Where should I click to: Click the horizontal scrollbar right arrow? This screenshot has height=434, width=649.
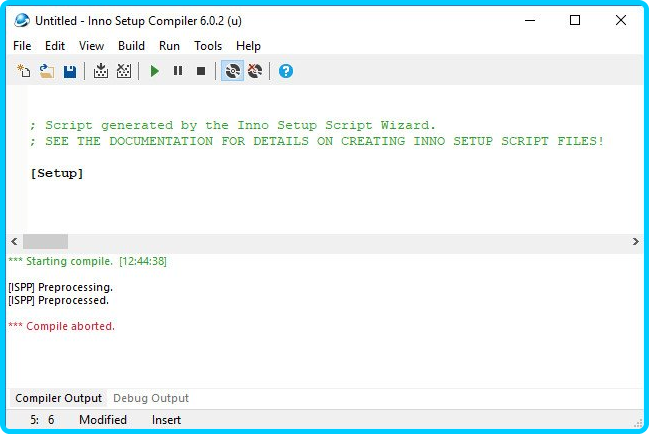pos(635,242)
